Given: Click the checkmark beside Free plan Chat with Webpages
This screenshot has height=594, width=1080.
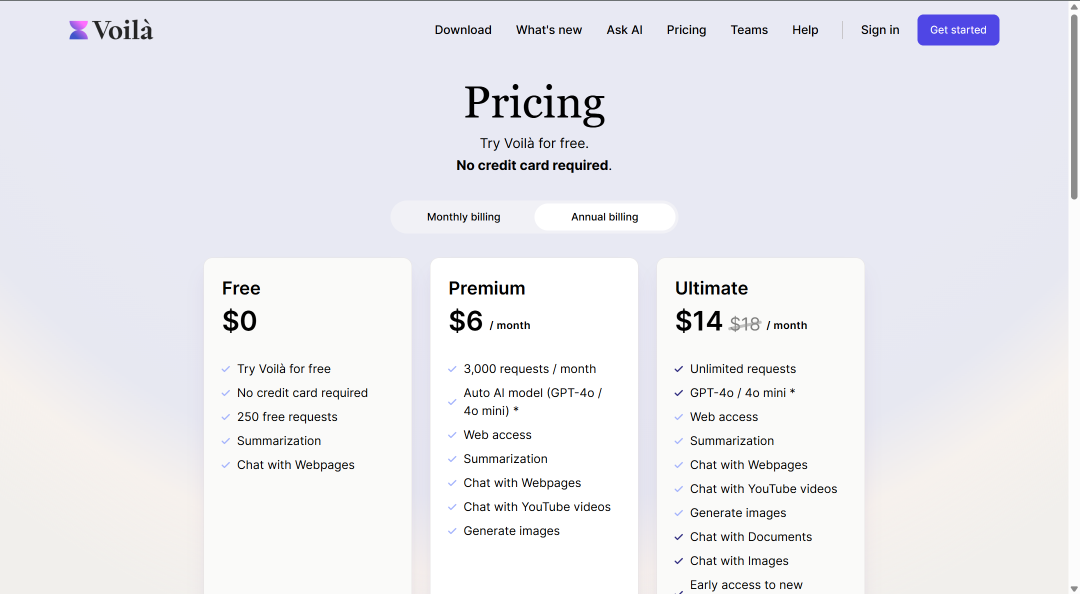Looking at the screenshot, I should pyautogui.click(x=225, y=465).
